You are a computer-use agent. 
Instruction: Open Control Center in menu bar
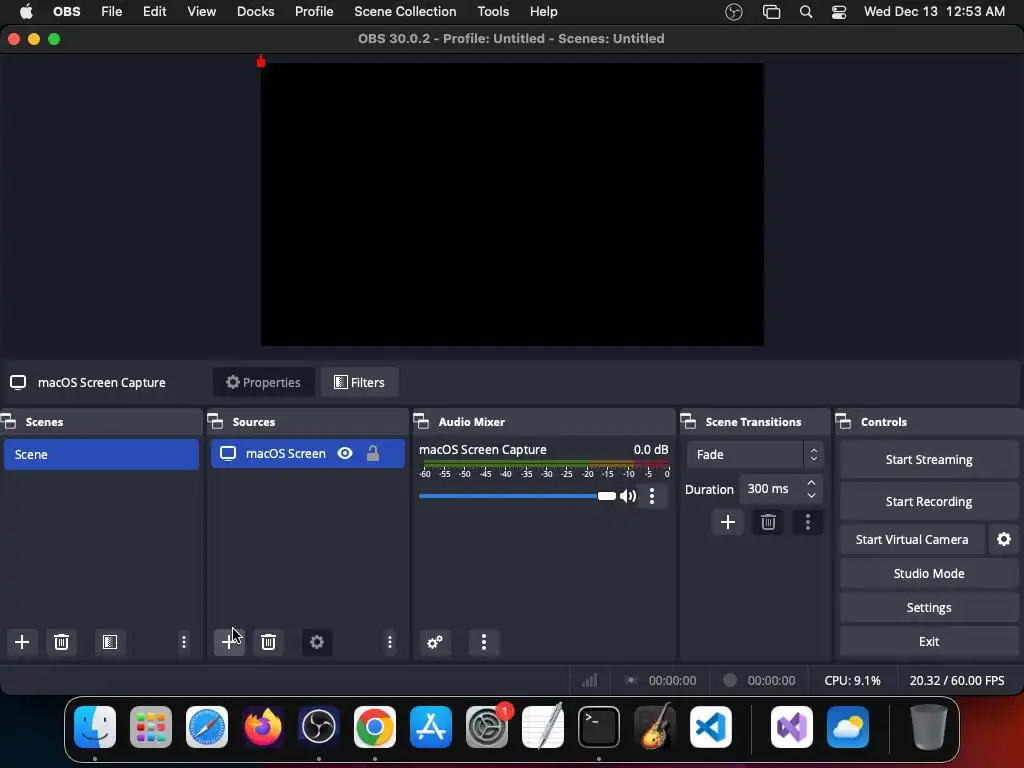tap(839, 12)
